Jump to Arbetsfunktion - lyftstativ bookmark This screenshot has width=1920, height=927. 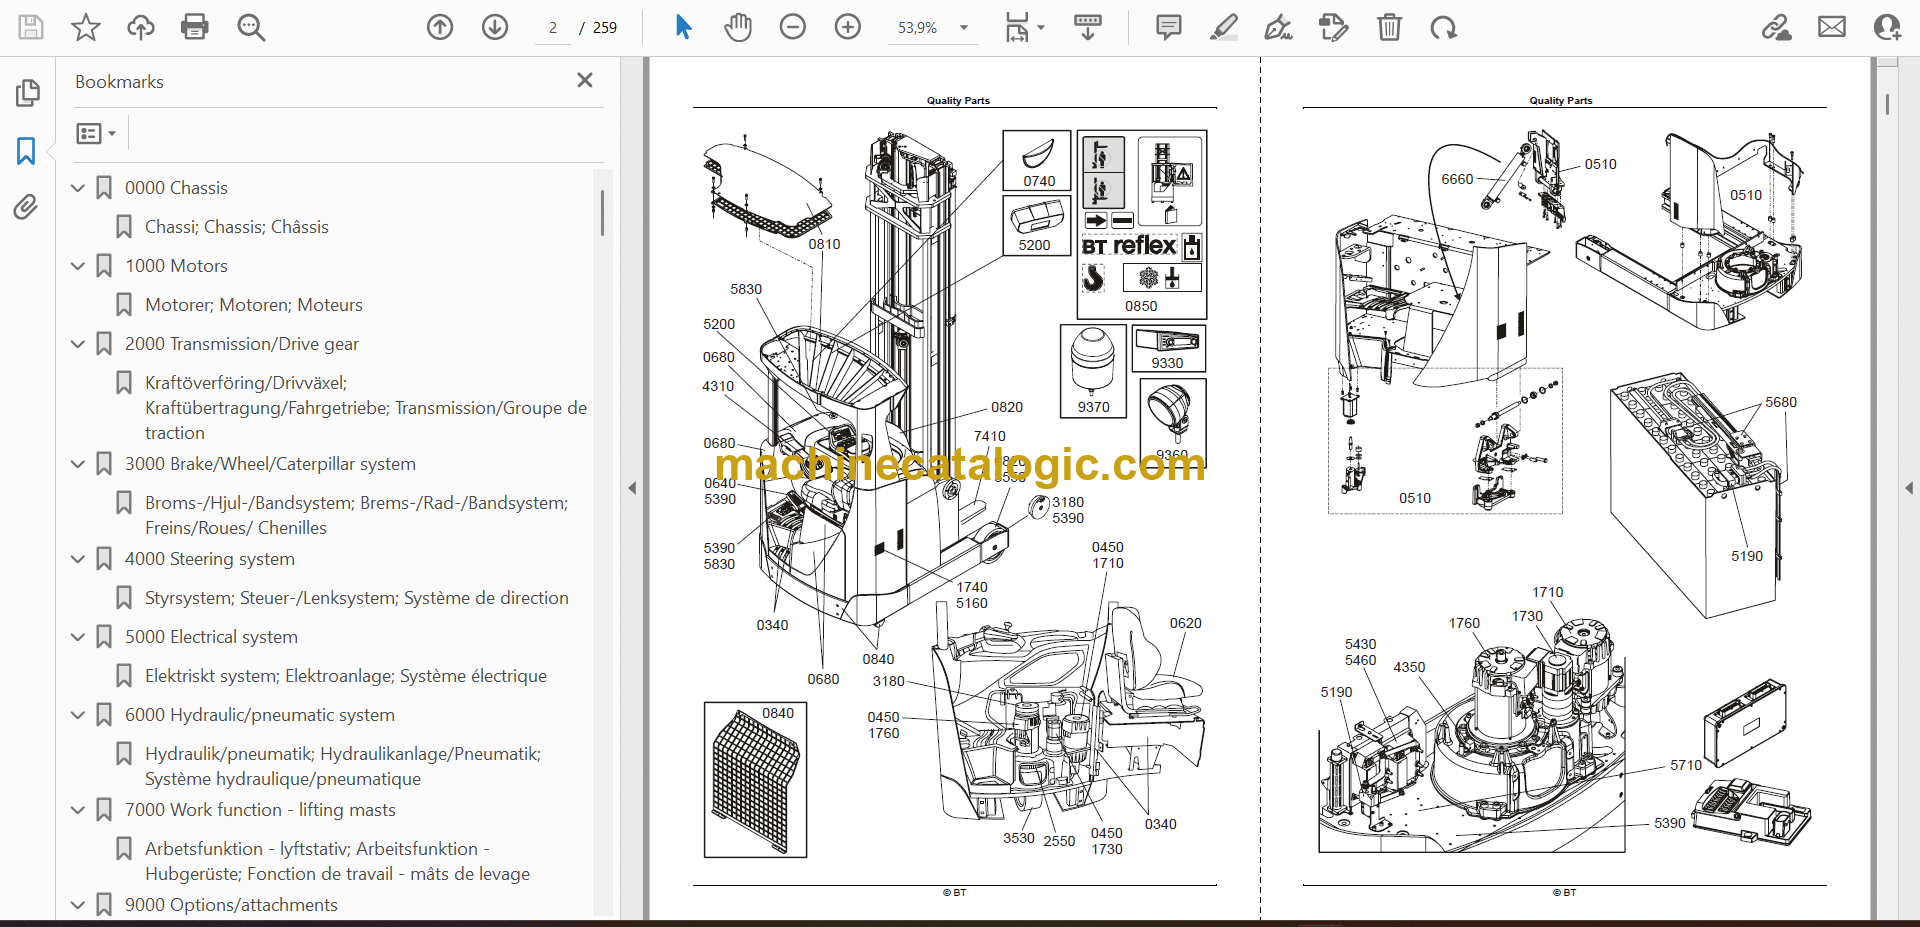pyautogui.click(x=337, y=861)
